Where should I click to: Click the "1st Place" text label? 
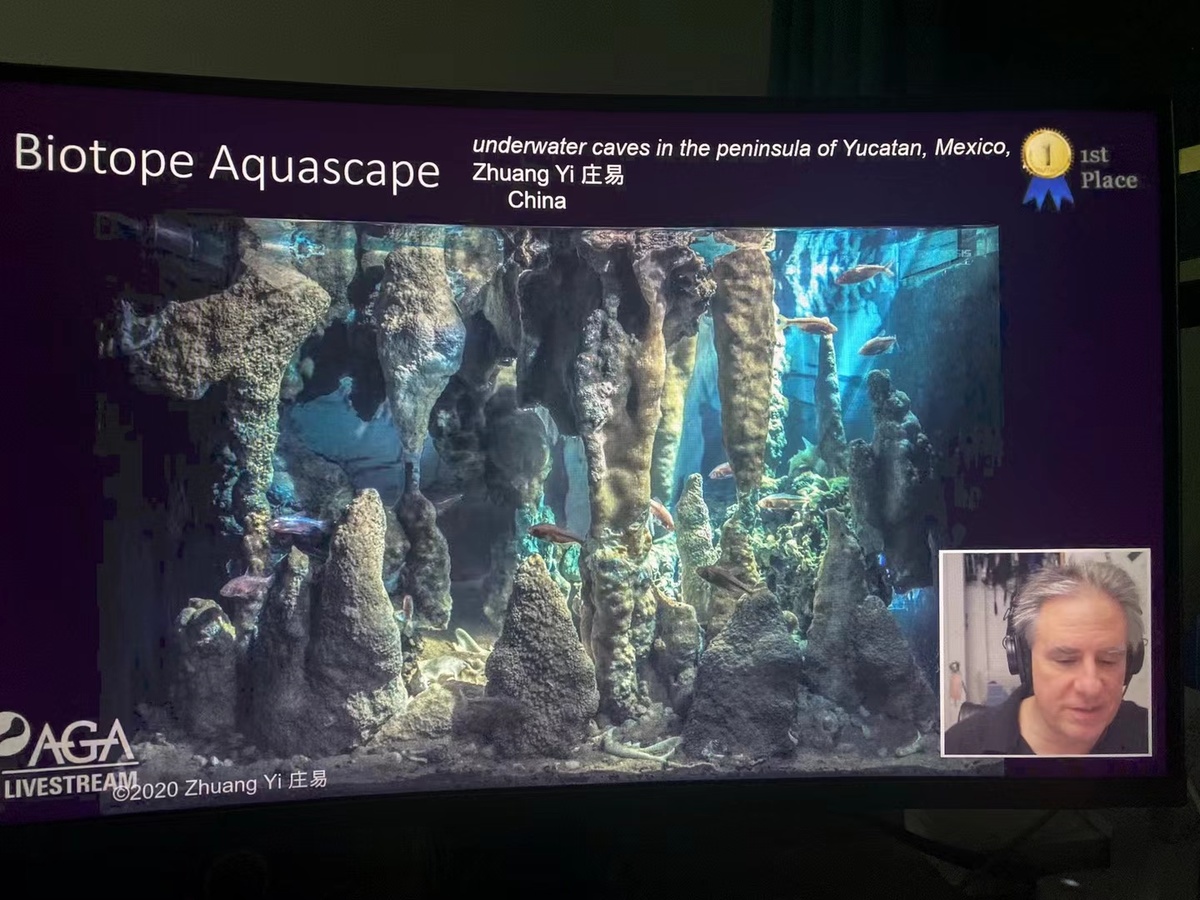[1107, 168]
